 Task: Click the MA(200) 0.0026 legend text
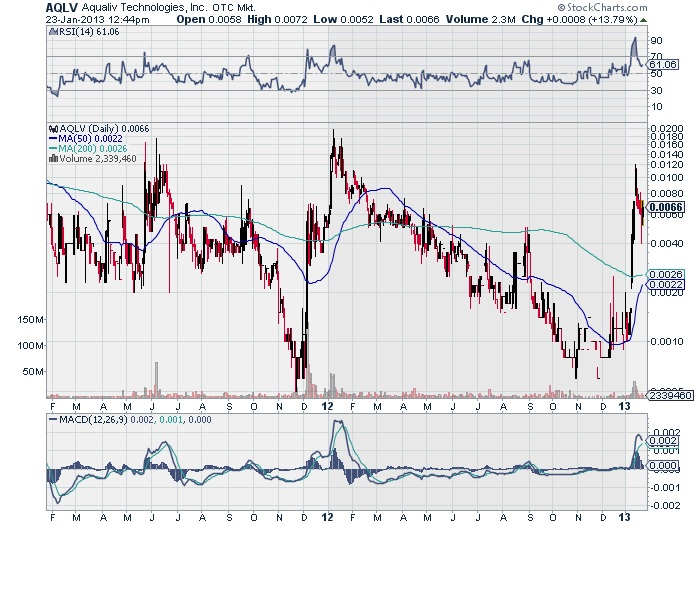coord(93,149)
